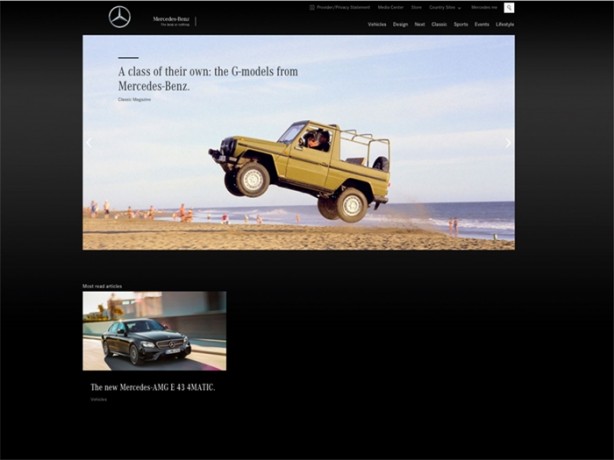Go to the Lifestyle section

click(505, 24)
